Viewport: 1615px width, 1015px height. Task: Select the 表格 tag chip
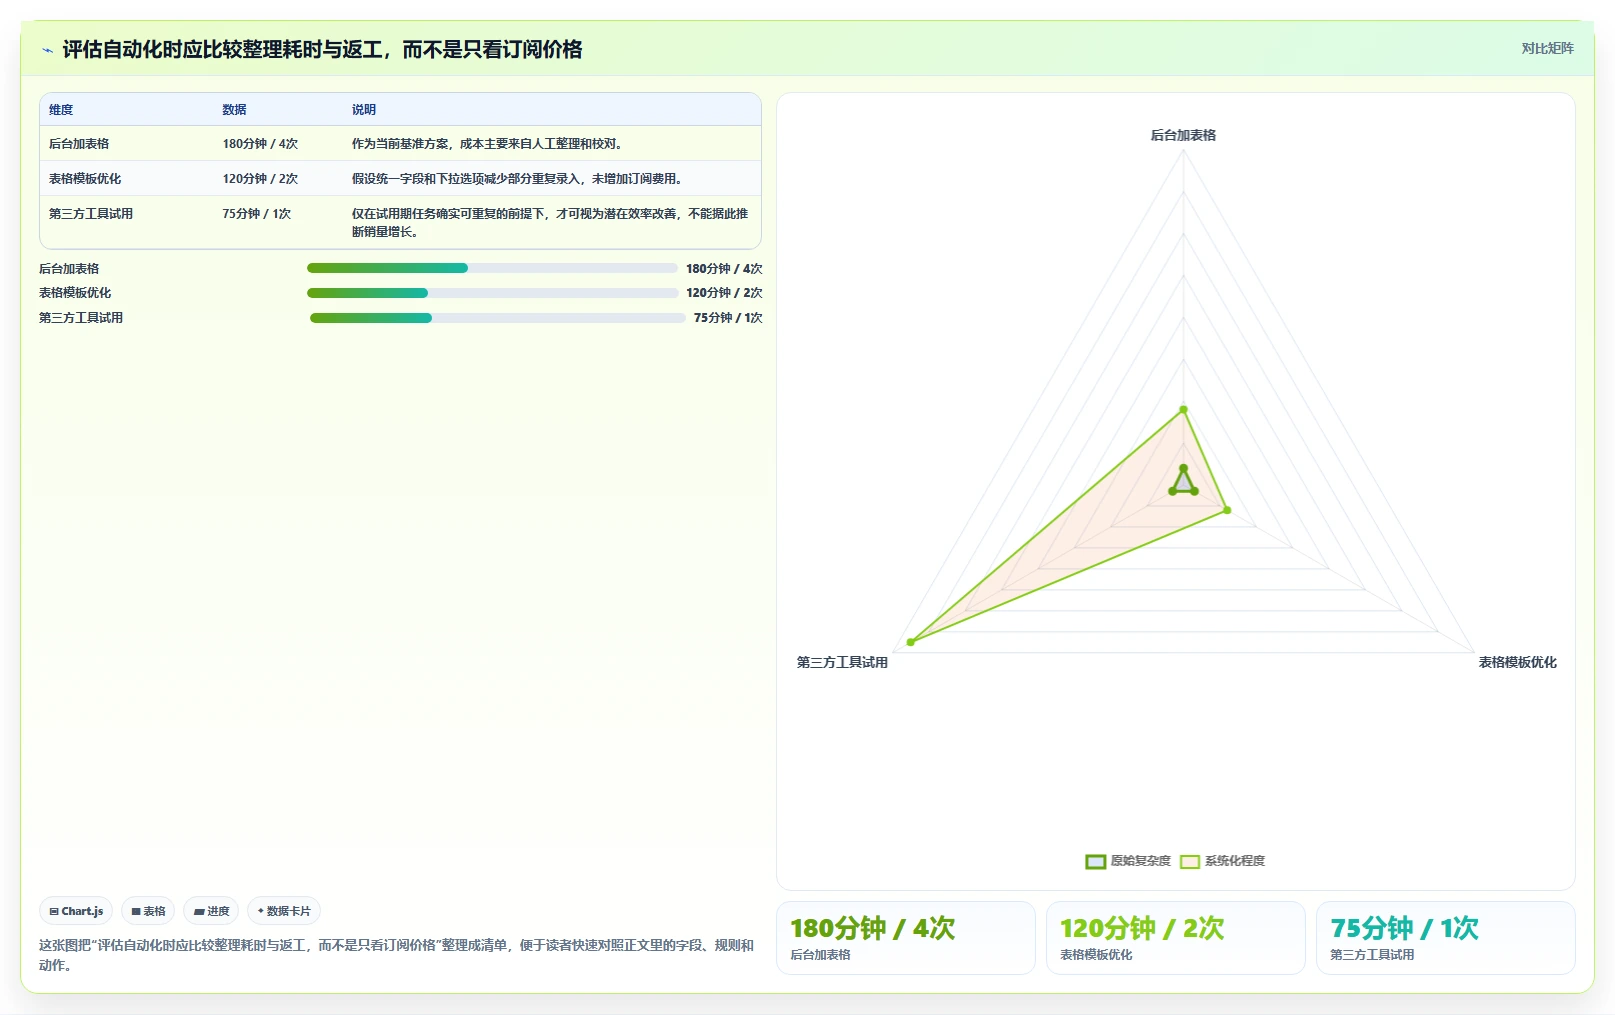point(148,911)
